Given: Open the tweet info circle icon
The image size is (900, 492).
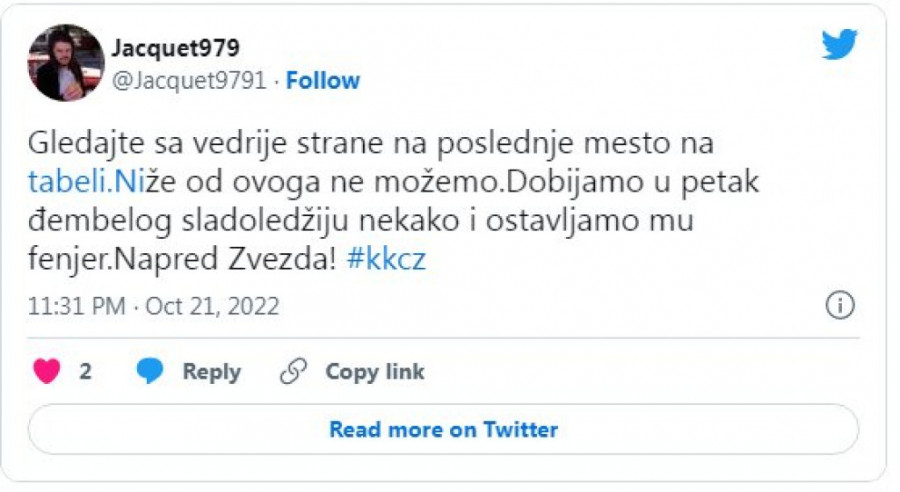Looking at the screenshot, I should click(839, 306).
